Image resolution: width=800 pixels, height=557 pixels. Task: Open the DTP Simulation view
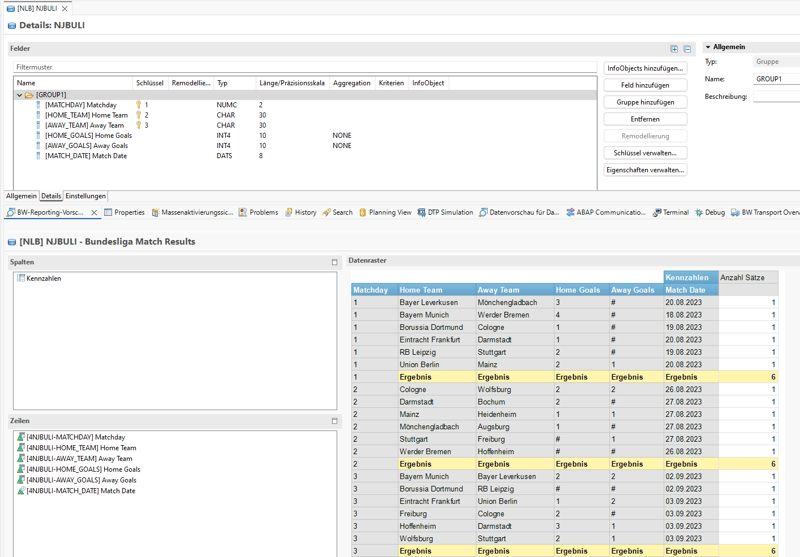[x=445, y=213]
